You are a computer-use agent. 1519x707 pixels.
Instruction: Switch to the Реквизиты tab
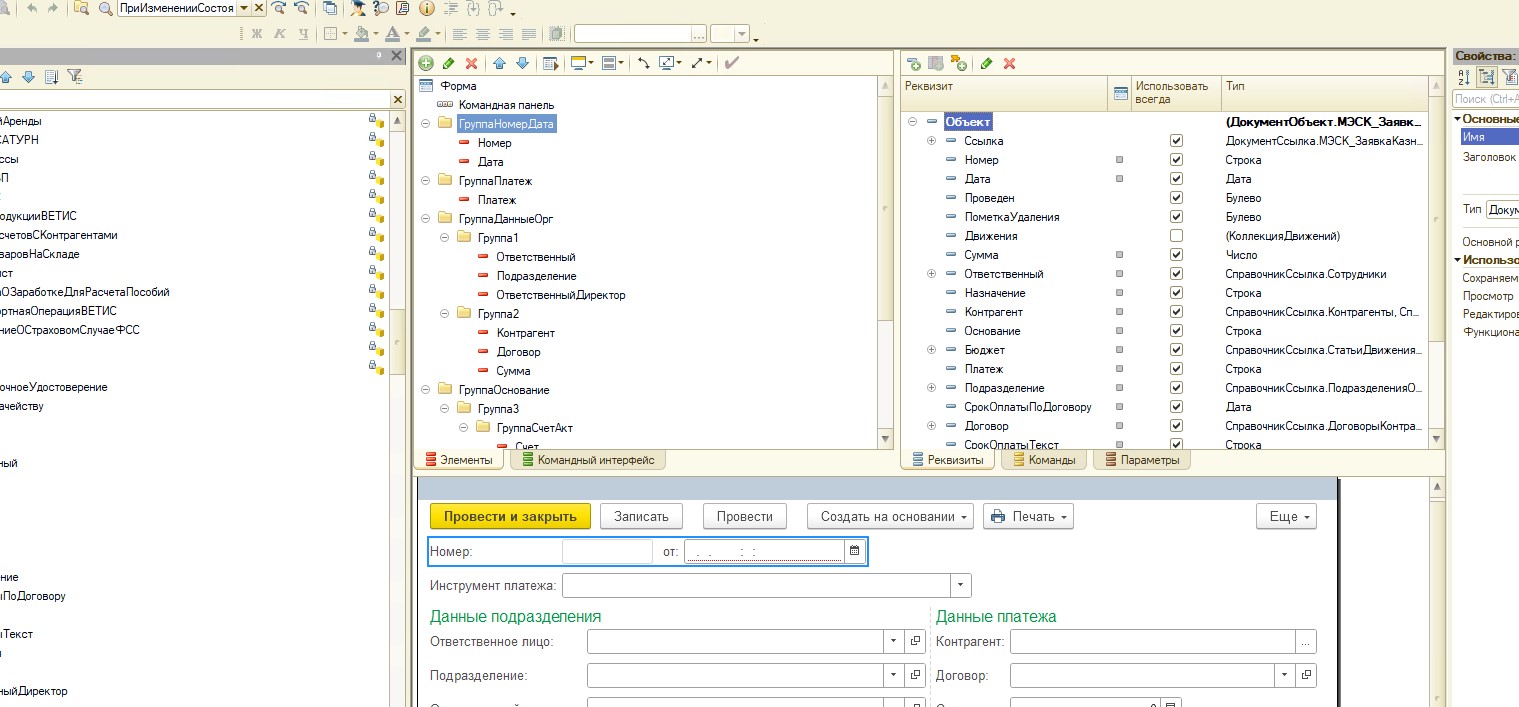[x=947, y=460]
